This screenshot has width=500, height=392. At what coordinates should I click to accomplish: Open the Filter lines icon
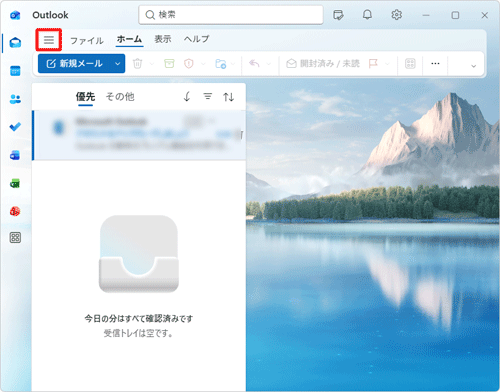(x=208, y=97)
